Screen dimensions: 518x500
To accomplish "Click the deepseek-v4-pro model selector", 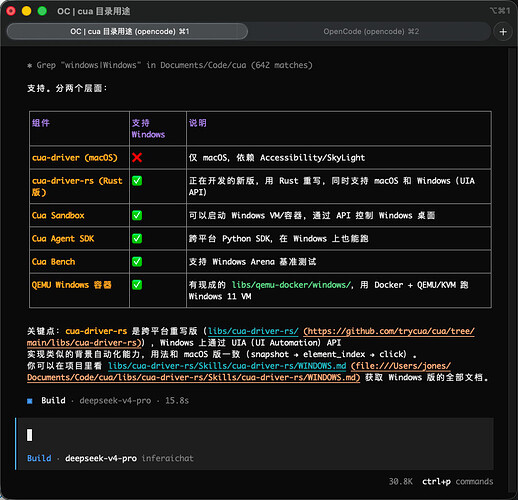I will click(x=101, y=458).
